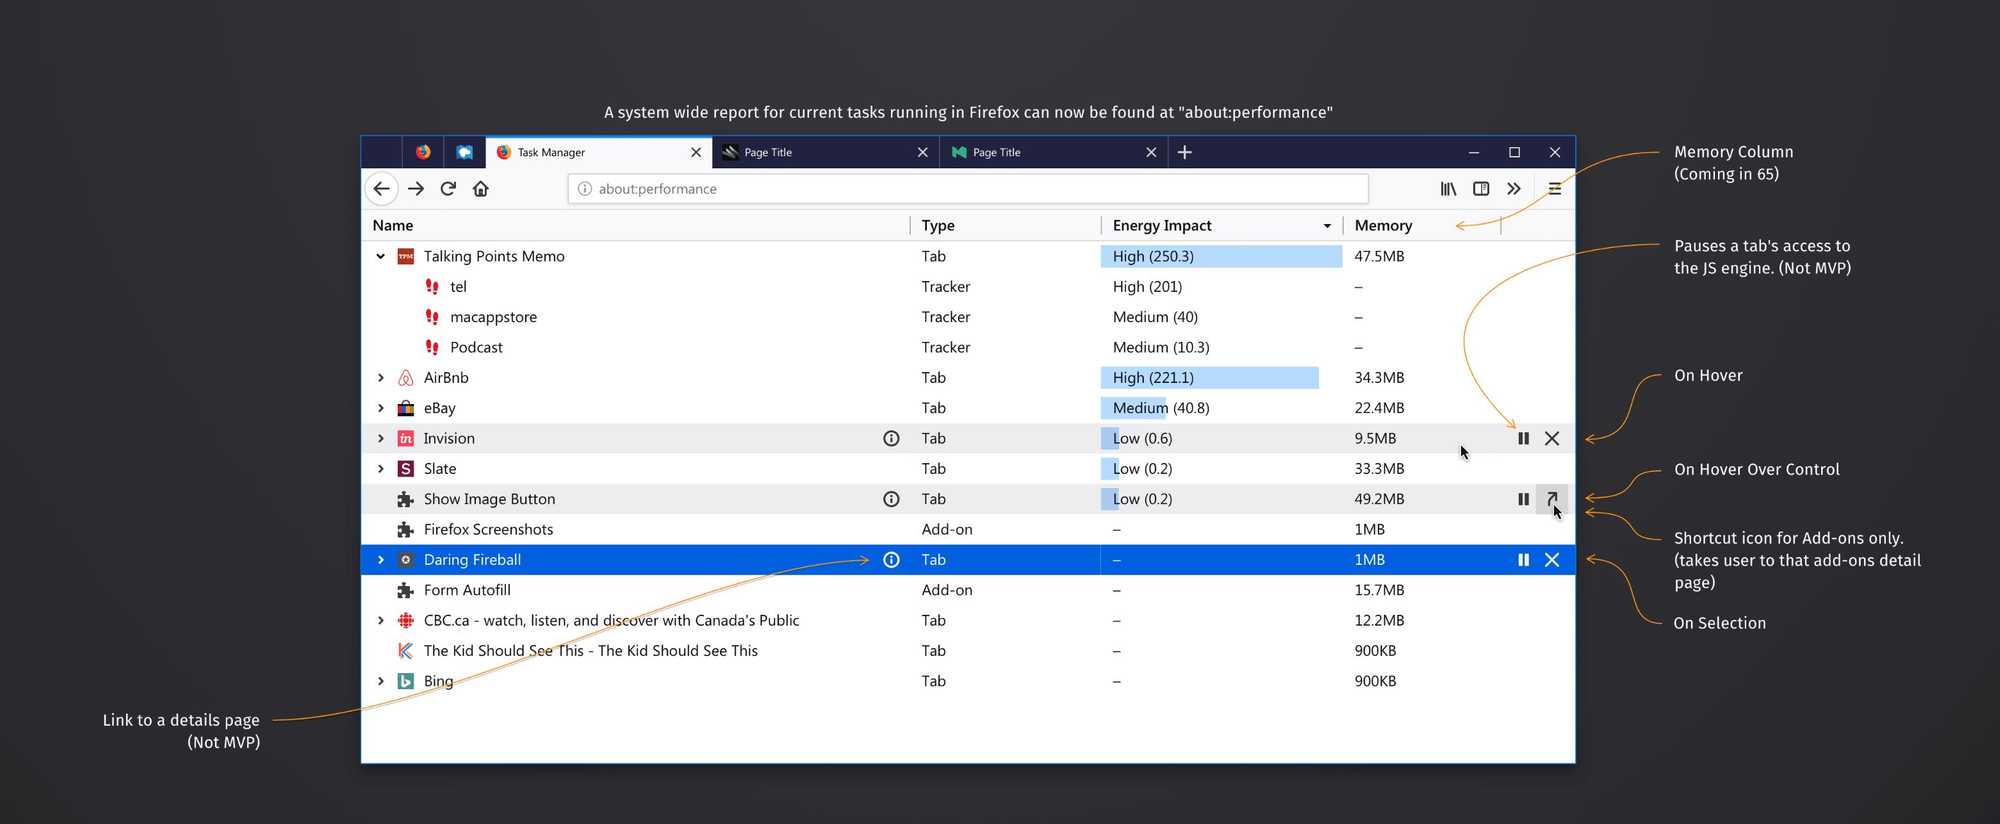The image size is (2000, 824).
Task: Open the Library icon in the toolbar
Action: click(1448, 189)
